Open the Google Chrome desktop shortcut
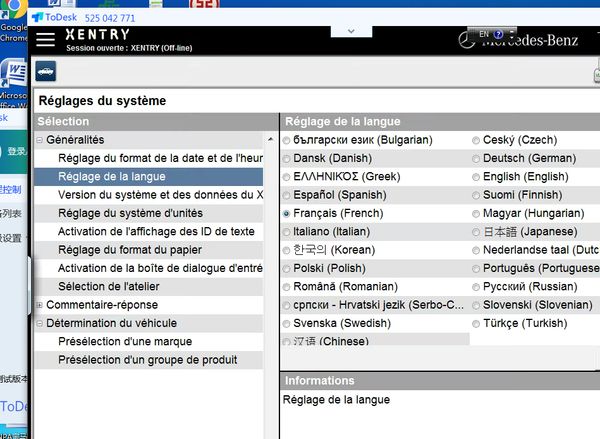 click(14, 20)
